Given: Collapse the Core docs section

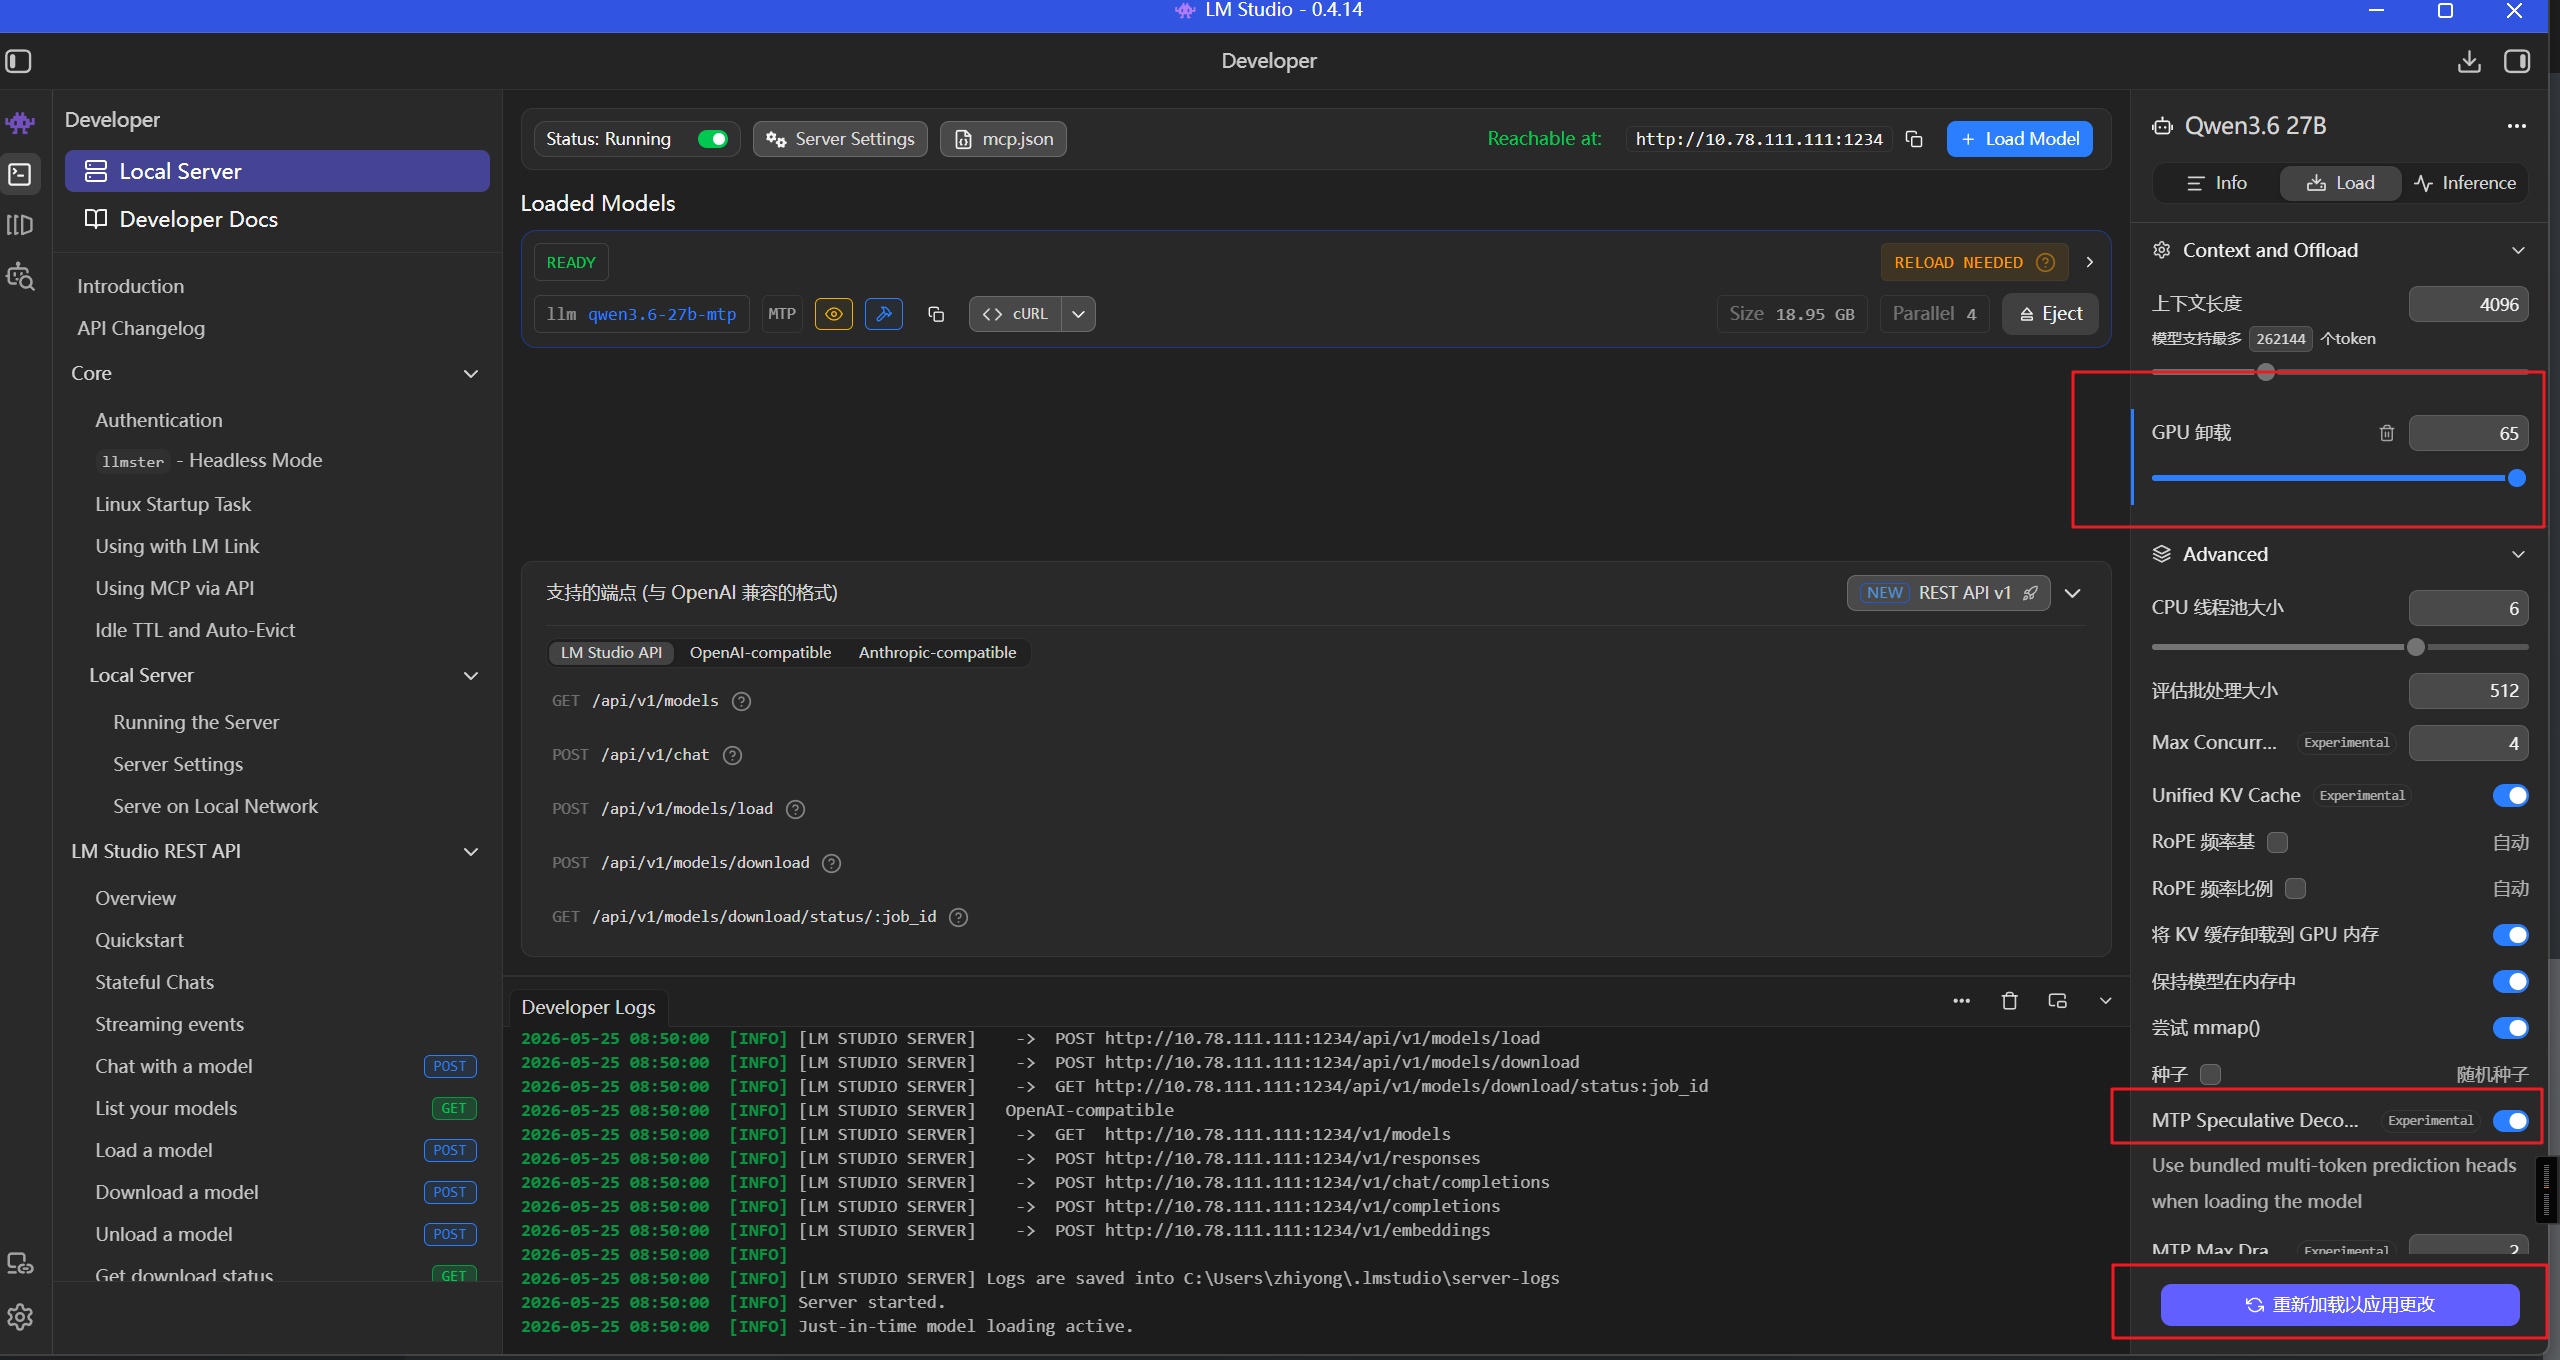Looking at the screenshot, I should pos(471,374).
